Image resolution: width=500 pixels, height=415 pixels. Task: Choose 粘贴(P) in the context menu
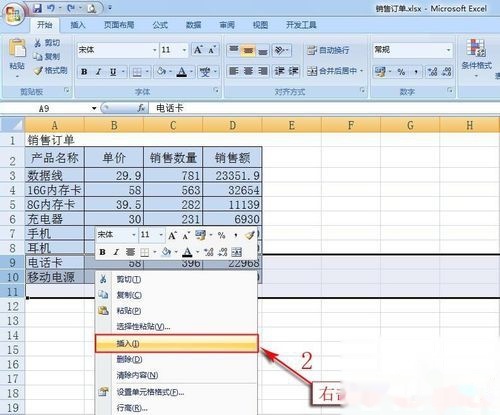[x=177, y=311]
